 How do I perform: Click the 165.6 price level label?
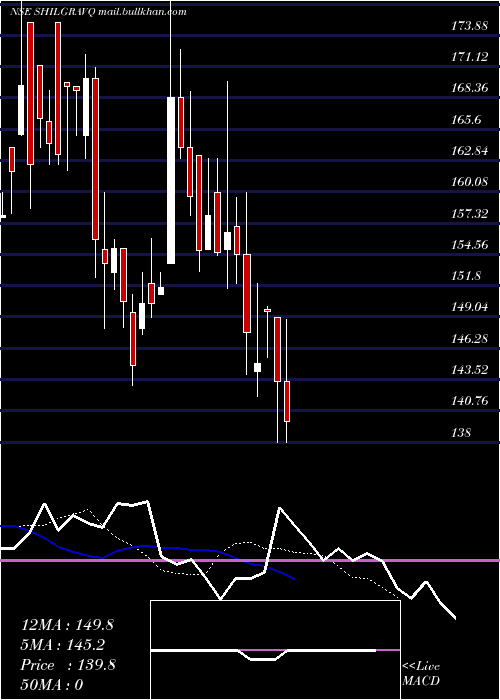[466, 120]
